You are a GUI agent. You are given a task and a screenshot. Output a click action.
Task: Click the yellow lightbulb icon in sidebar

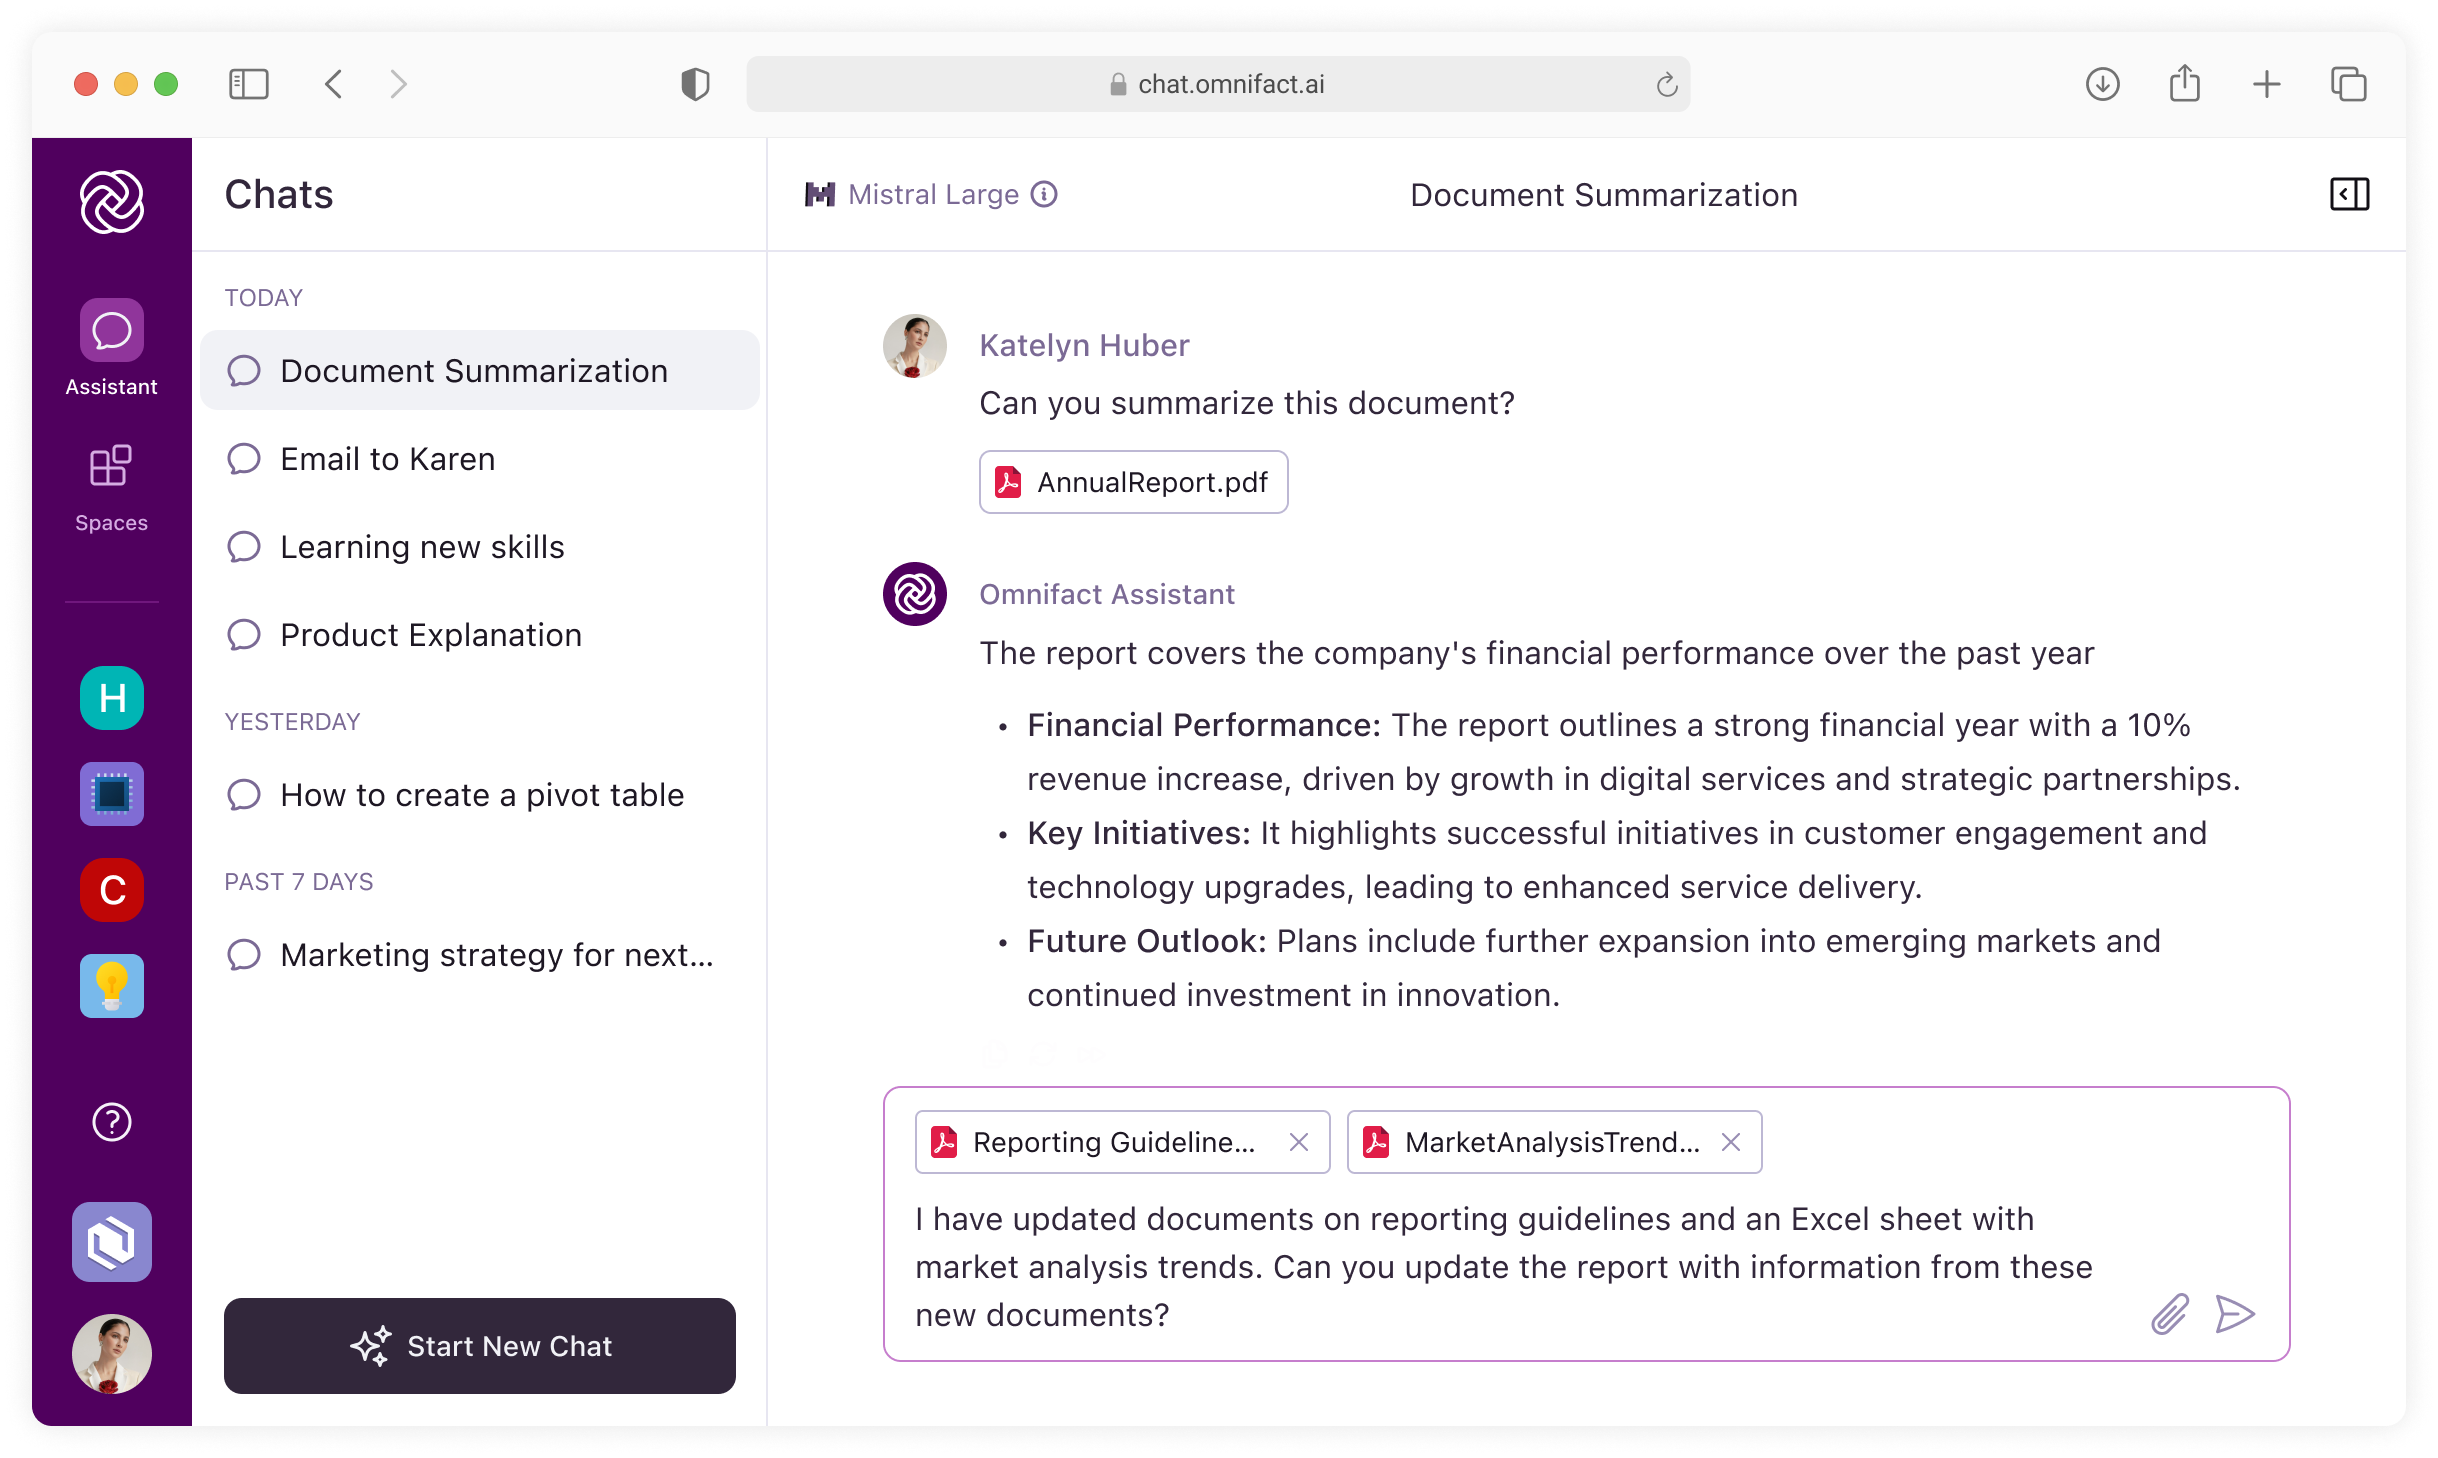pyautogui.click(x=111, y=986)
